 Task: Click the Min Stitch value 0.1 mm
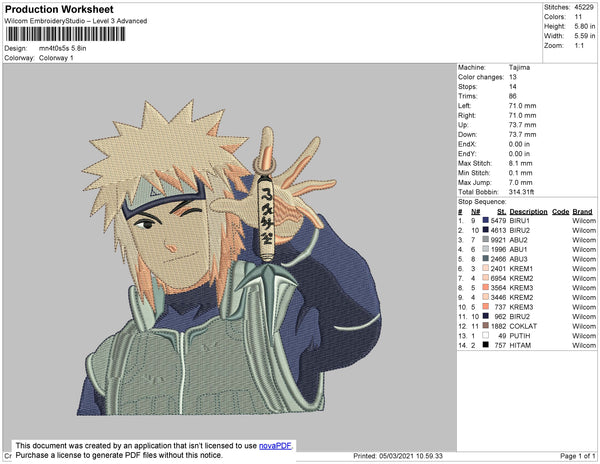[x=520, y=173]
